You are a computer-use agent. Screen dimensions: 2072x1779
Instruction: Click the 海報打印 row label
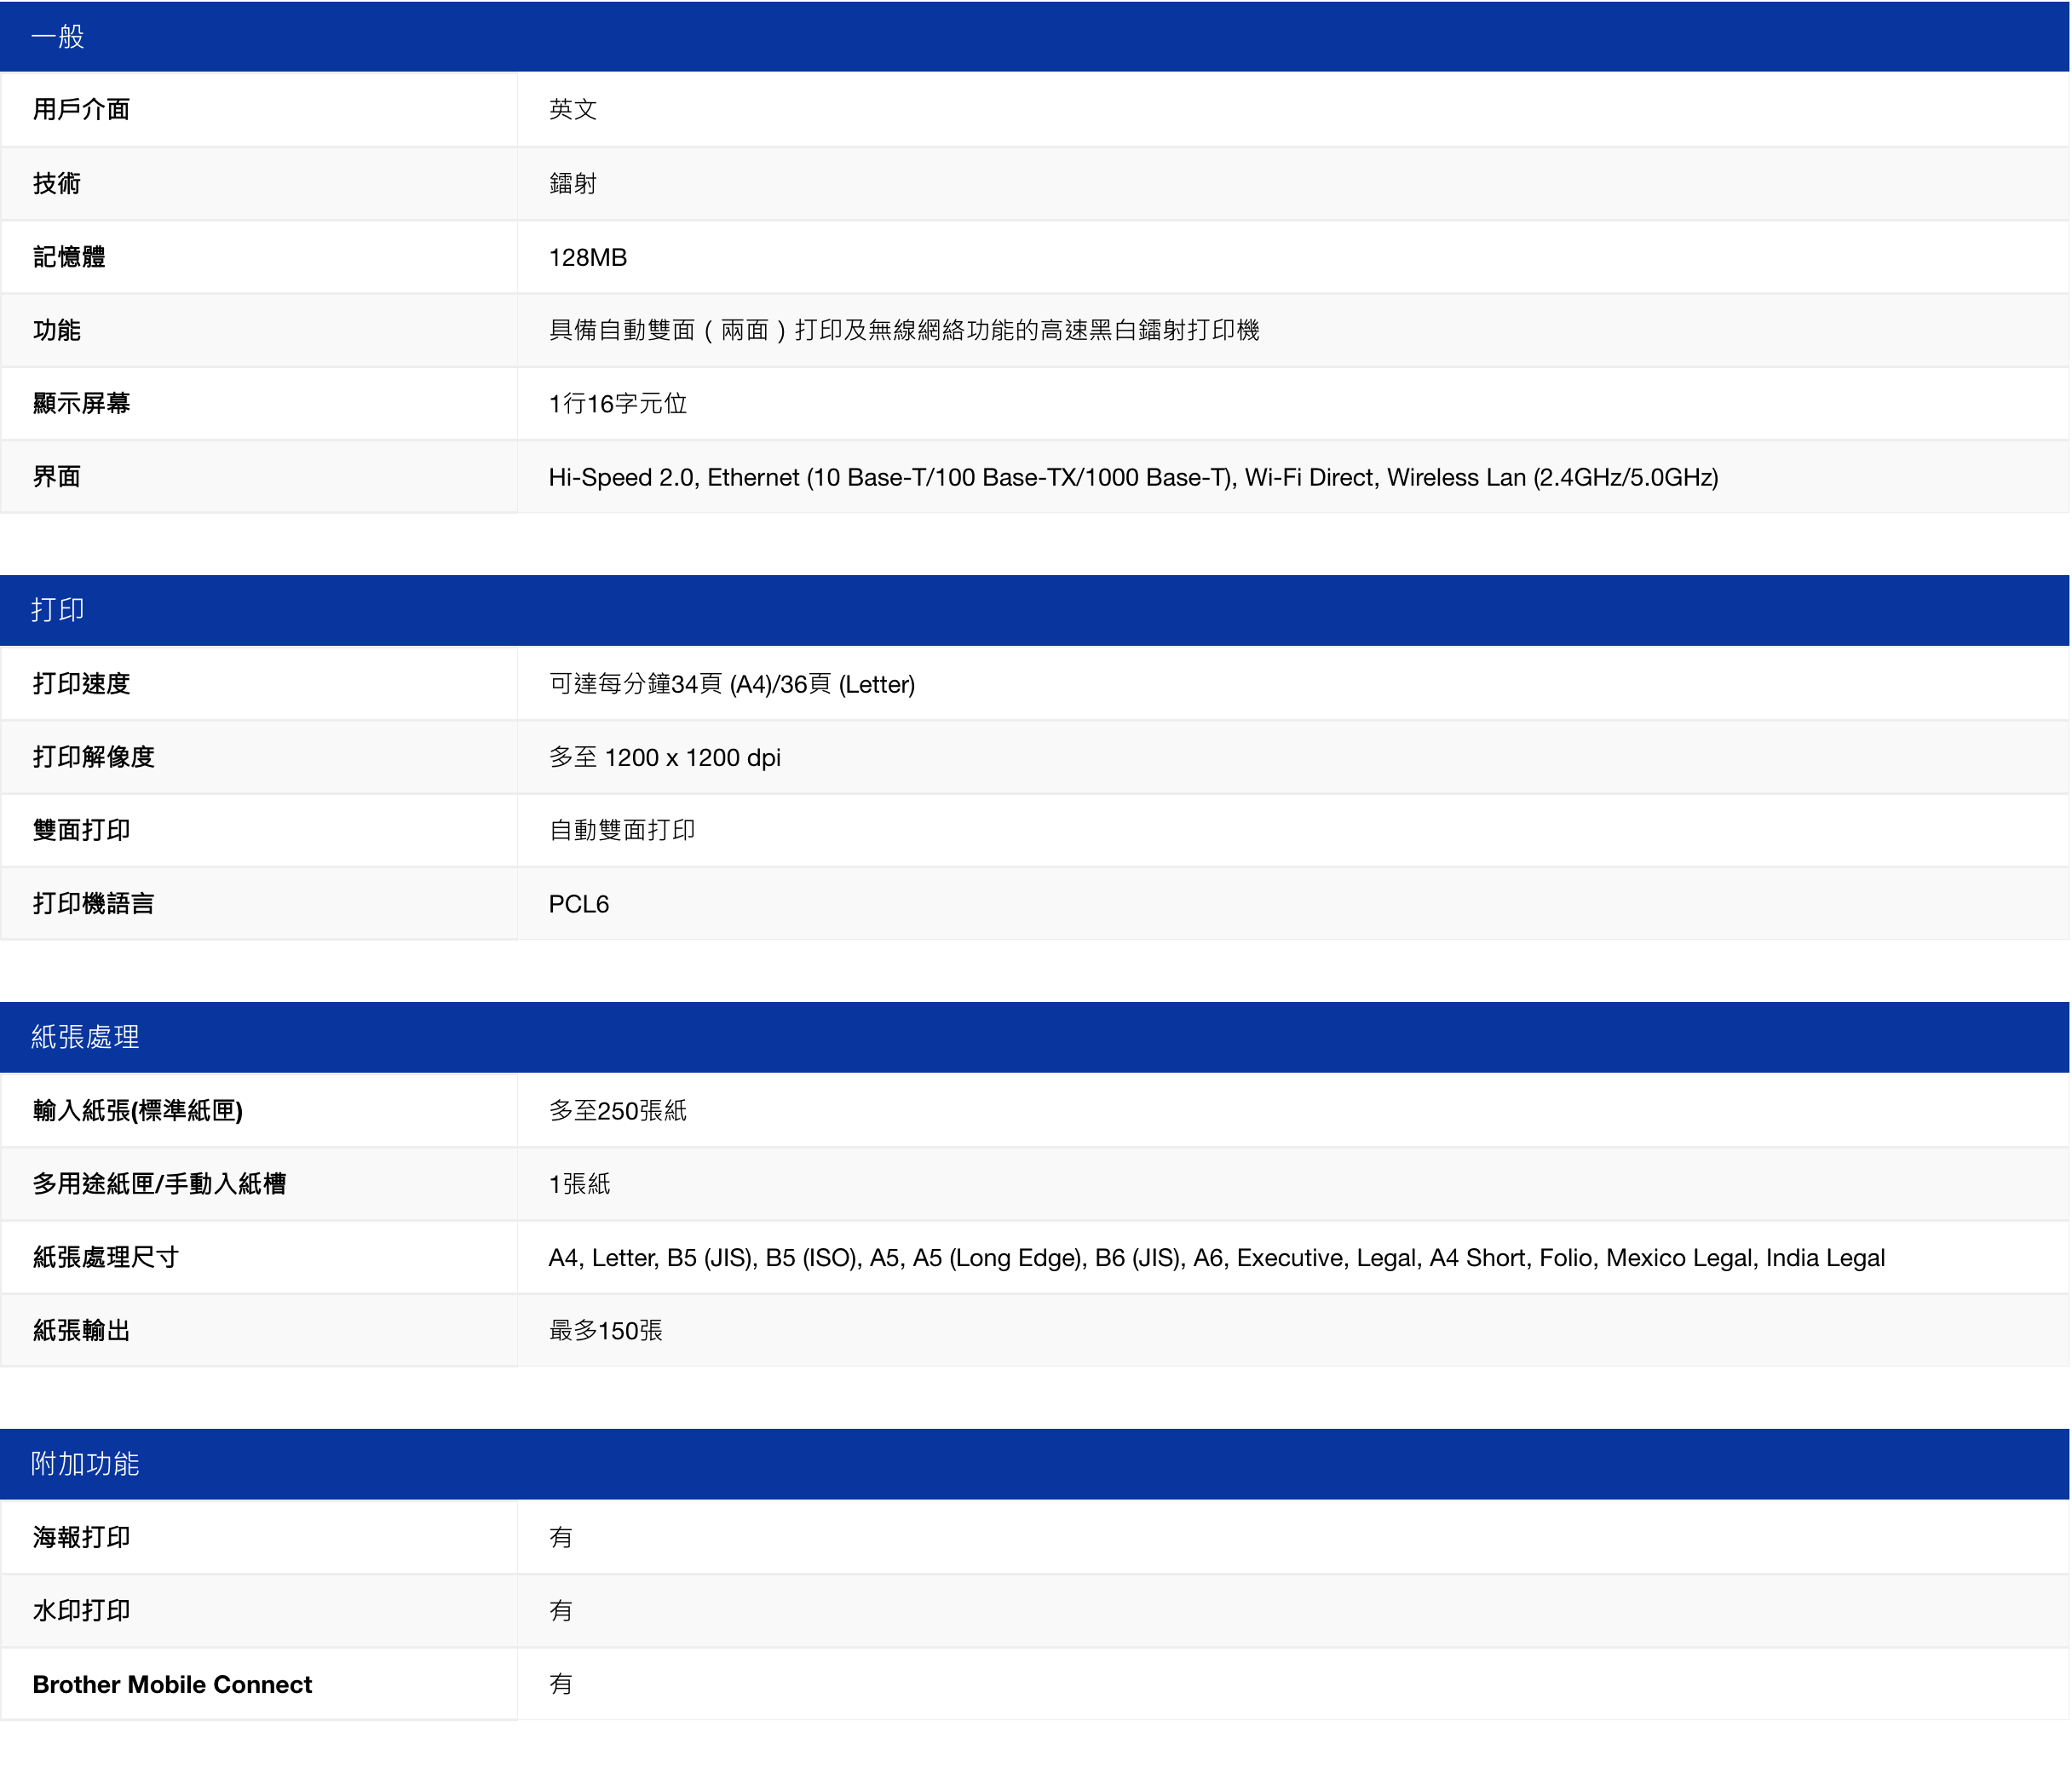(x=81, y=1538)
